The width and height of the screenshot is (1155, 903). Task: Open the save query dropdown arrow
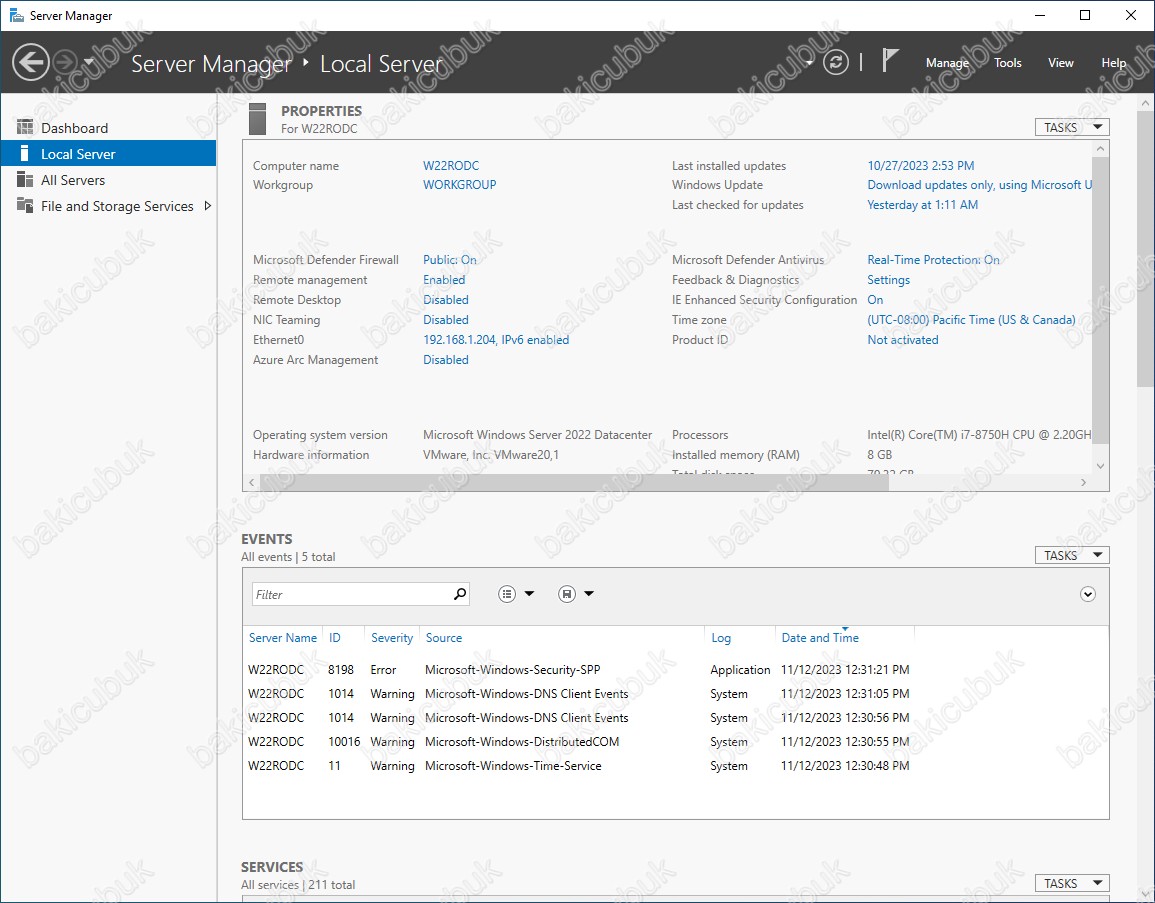coord(589,594)
